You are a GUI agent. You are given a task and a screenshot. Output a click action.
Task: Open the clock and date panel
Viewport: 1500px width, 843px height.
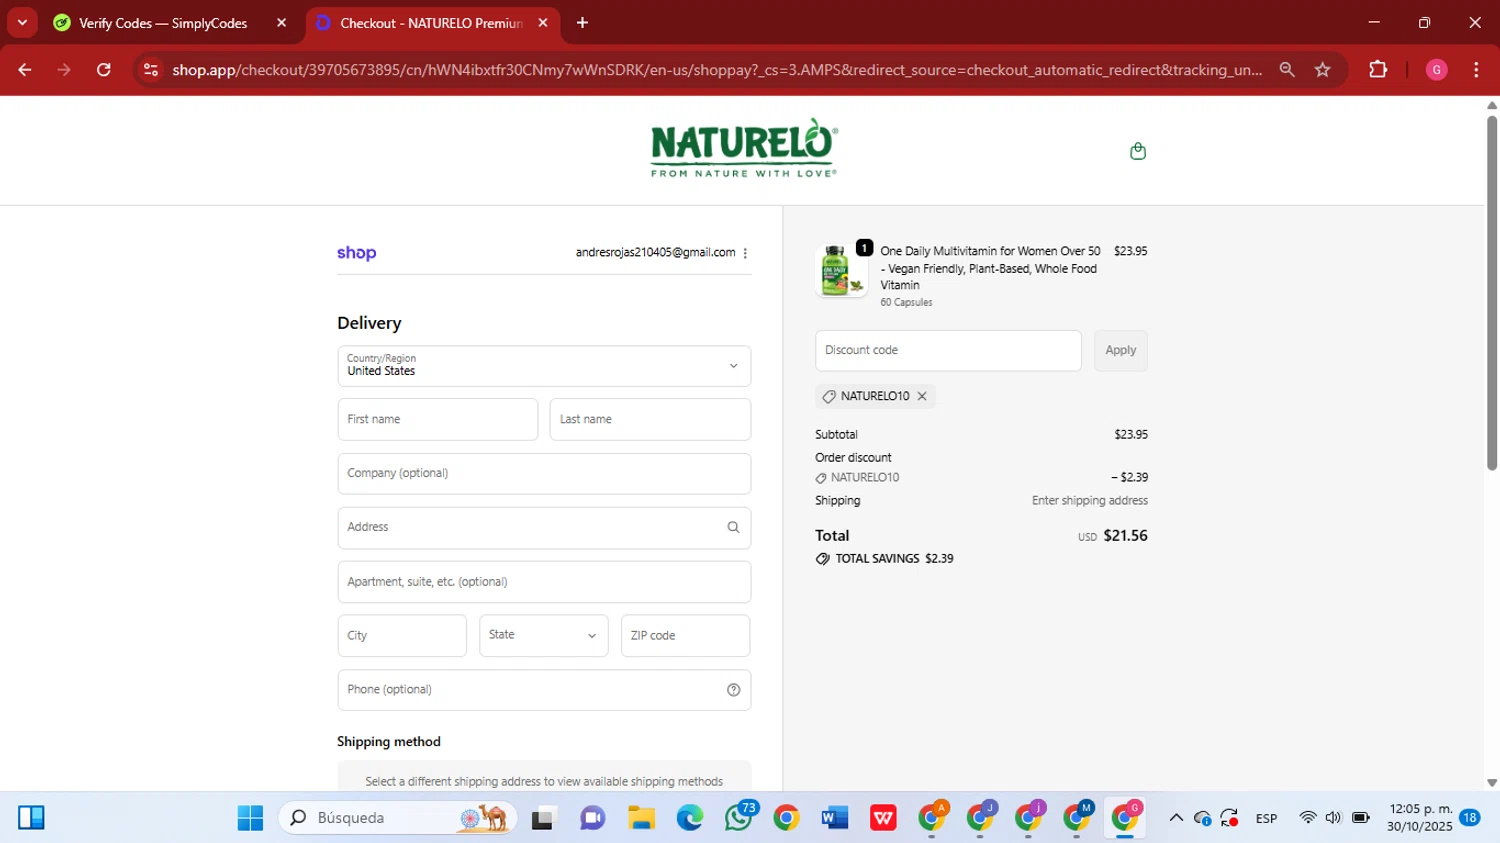[1420, 818]
